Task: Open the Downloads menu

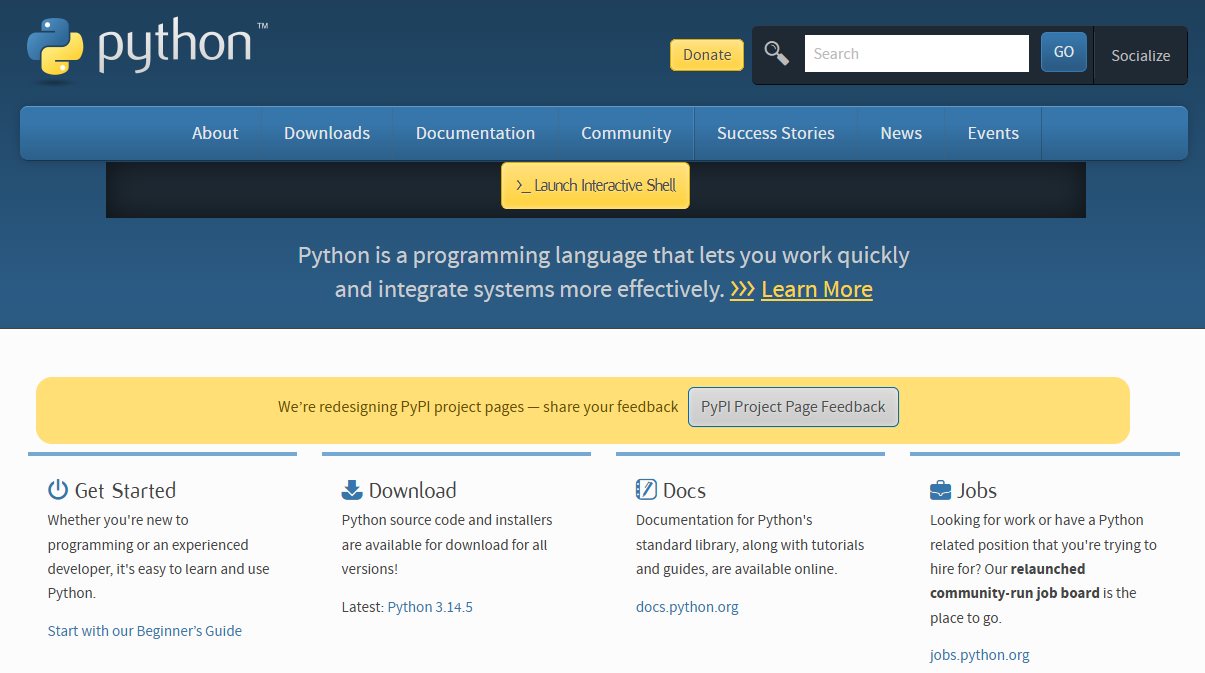Action: point(327,133)
